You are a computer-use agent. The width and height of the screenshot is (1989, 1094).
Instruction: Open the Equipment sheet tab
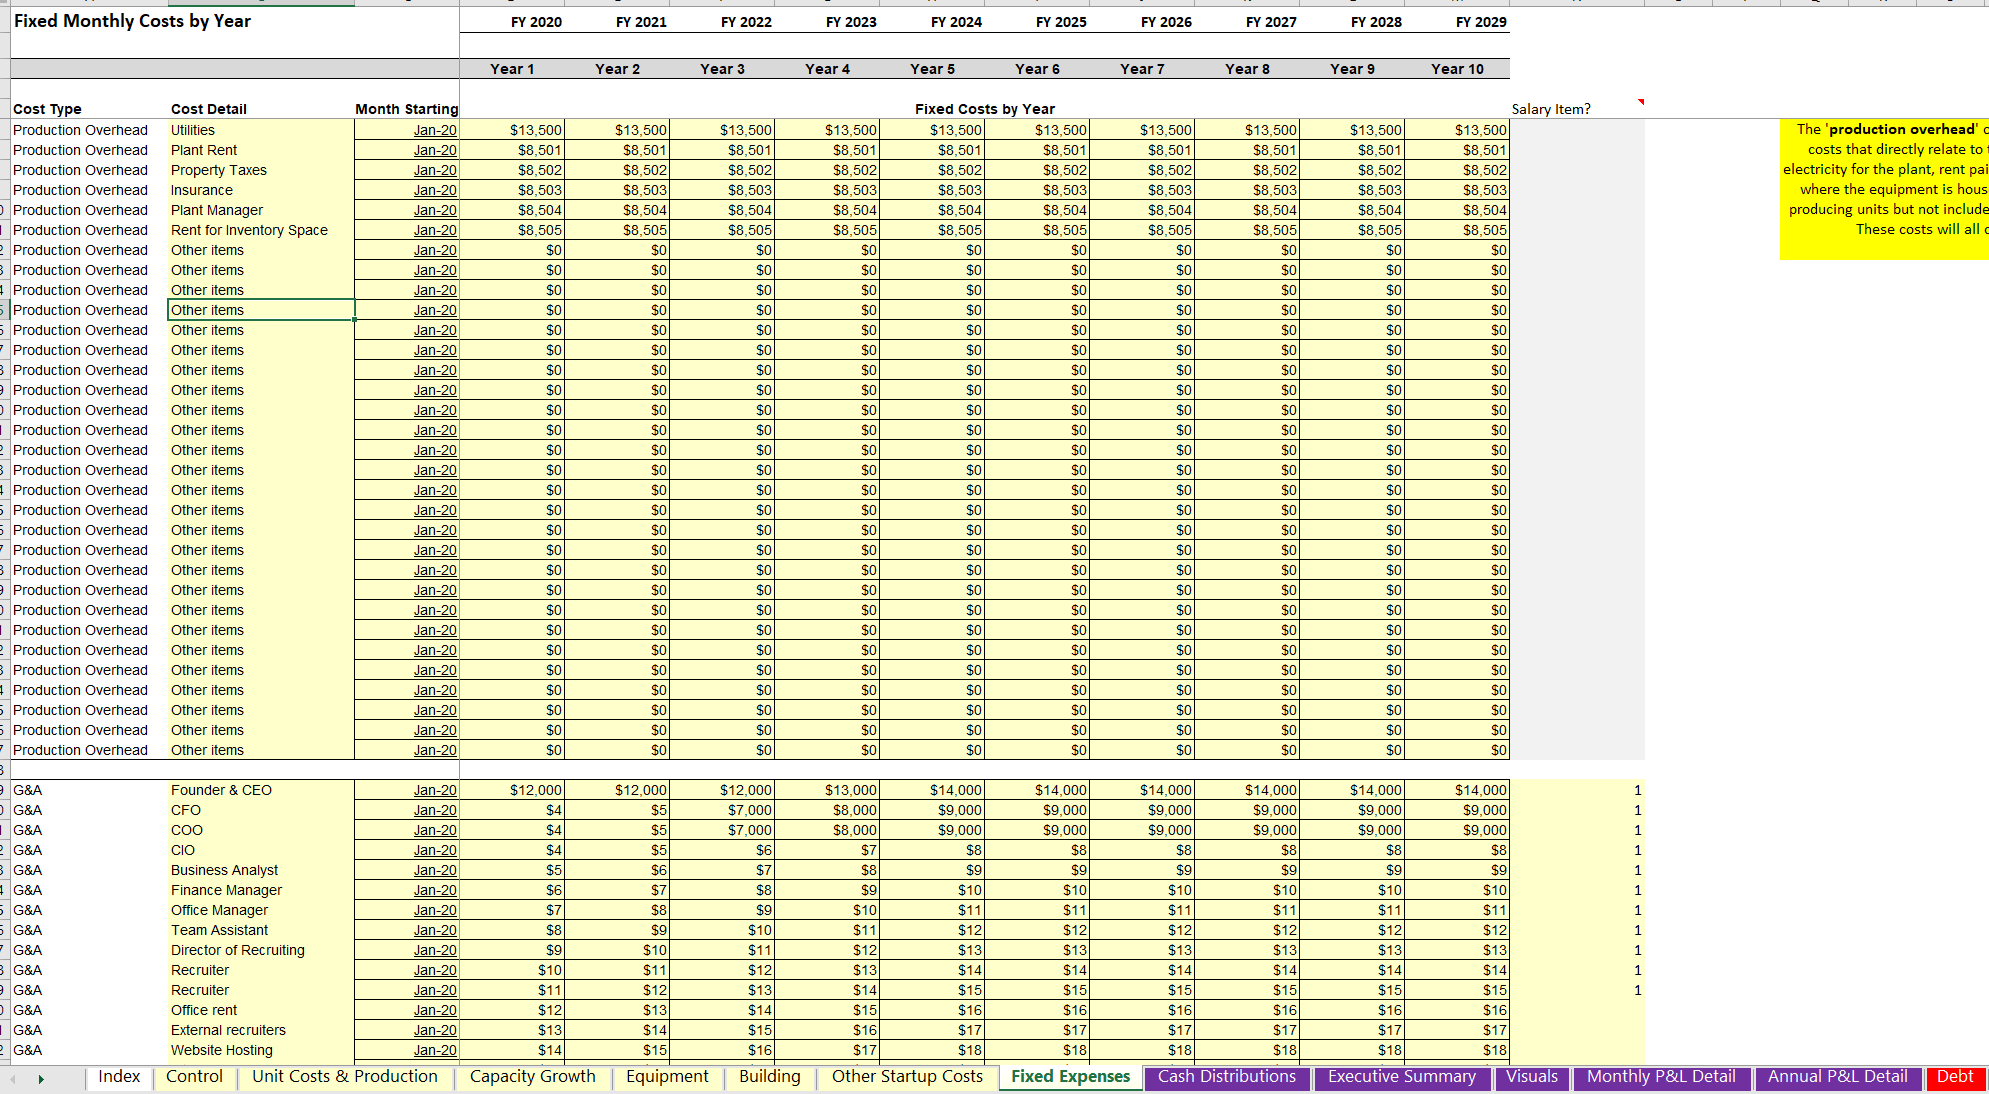click(667, 1077)
